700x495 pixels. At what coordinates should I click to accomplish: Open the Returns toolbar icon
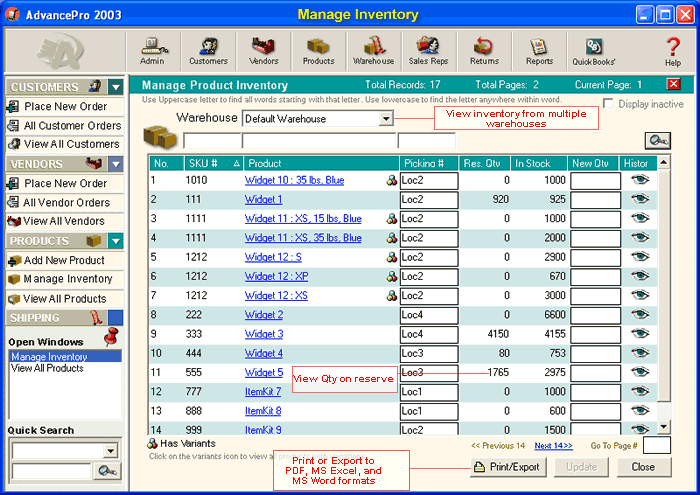tap(484, 51)
